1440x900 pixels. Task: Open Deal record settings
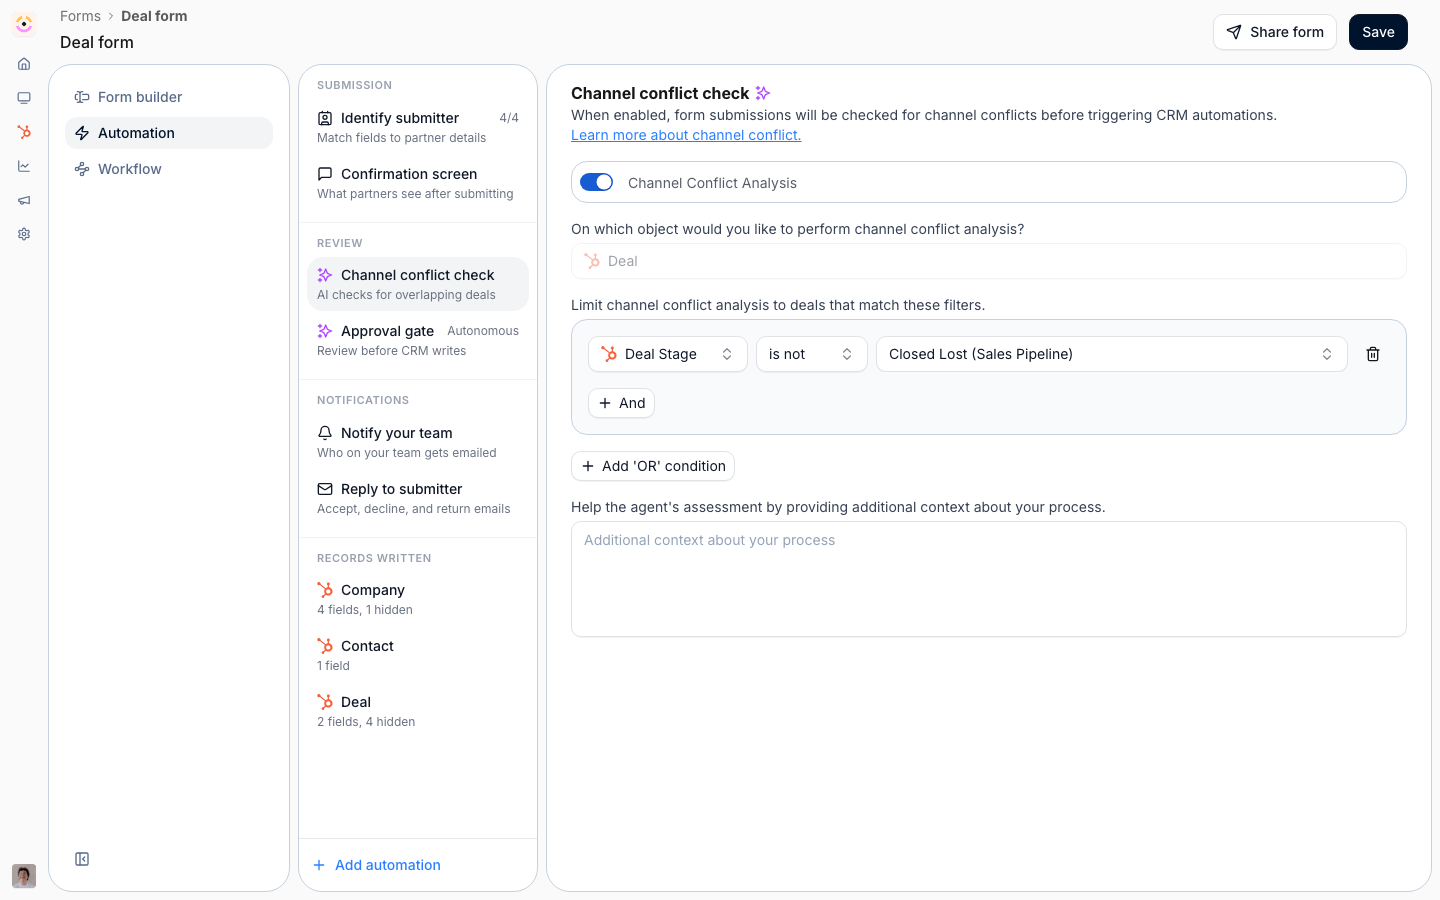(418, 711)
